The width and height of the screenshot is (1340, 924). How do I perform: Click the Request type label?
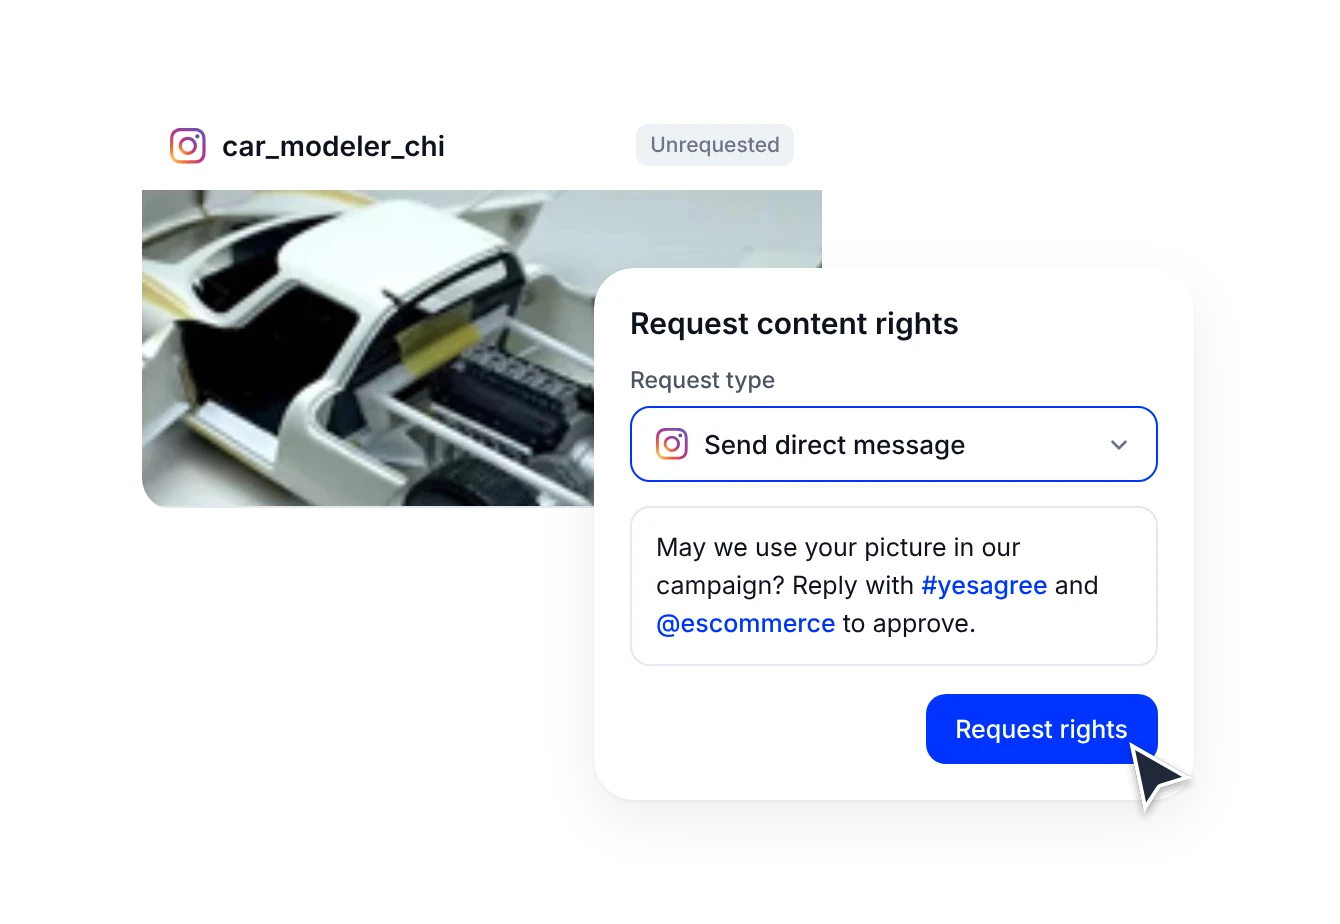[x=702, y=380]
